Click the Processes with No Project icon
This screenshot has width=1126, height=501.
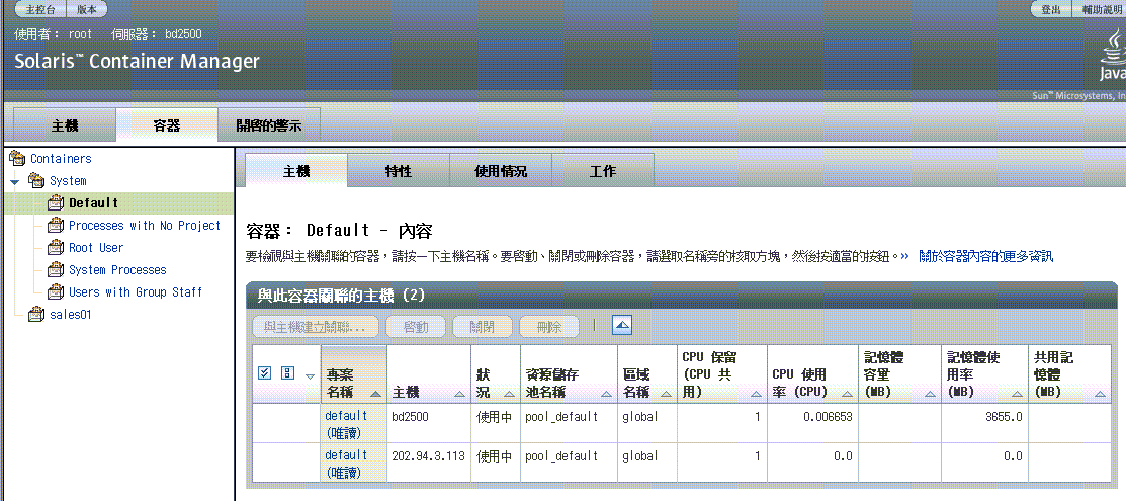(x=56, y=225)
